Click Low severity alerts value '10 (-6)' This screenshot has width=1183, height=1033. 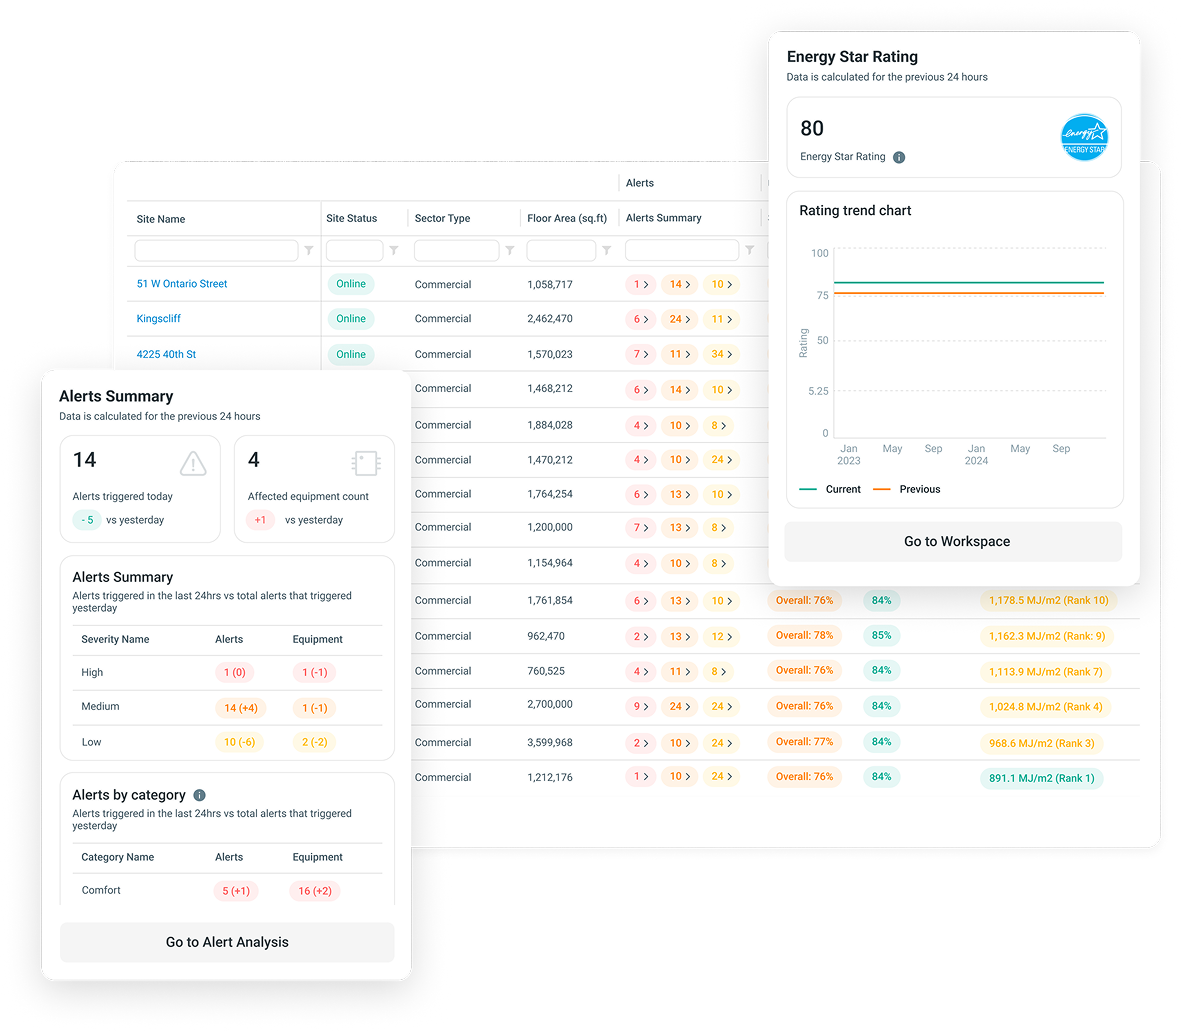click(239, 742)
